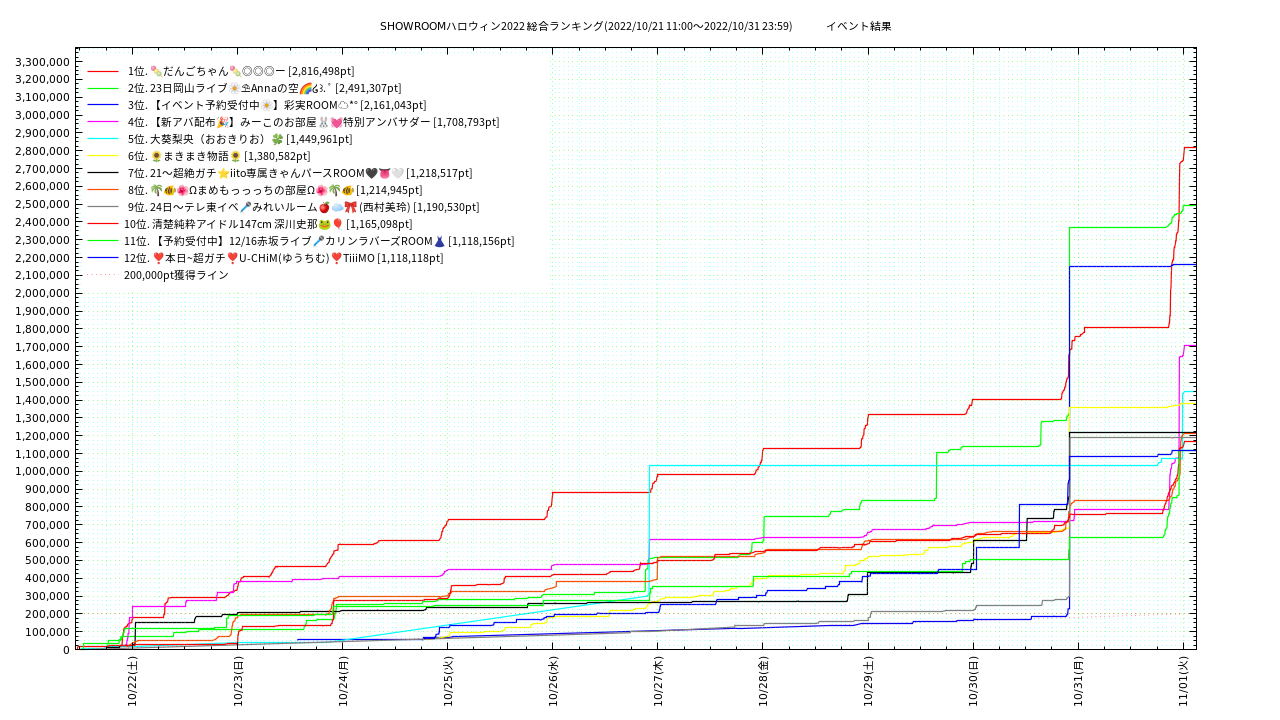
Task: Click the 10/30(日) x-axis date label
Action: point(973,681)
